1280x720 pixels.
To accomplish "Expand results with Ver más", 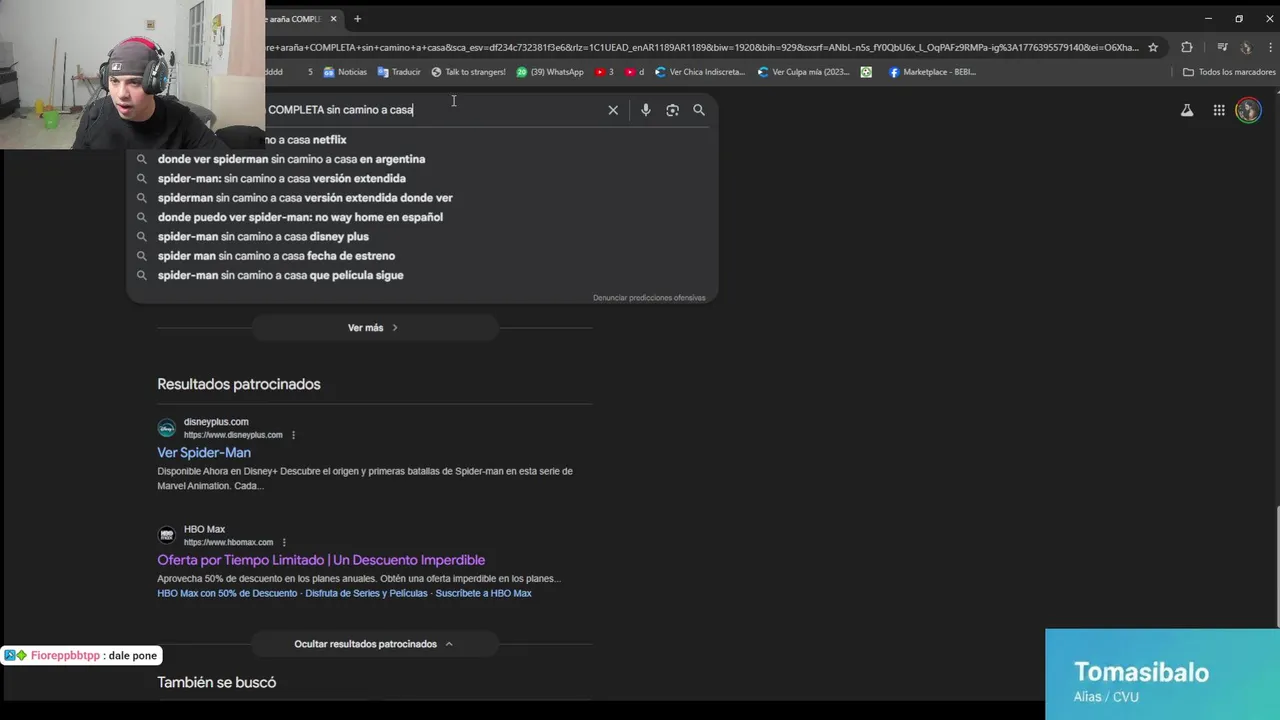I will tap(374, 328).
